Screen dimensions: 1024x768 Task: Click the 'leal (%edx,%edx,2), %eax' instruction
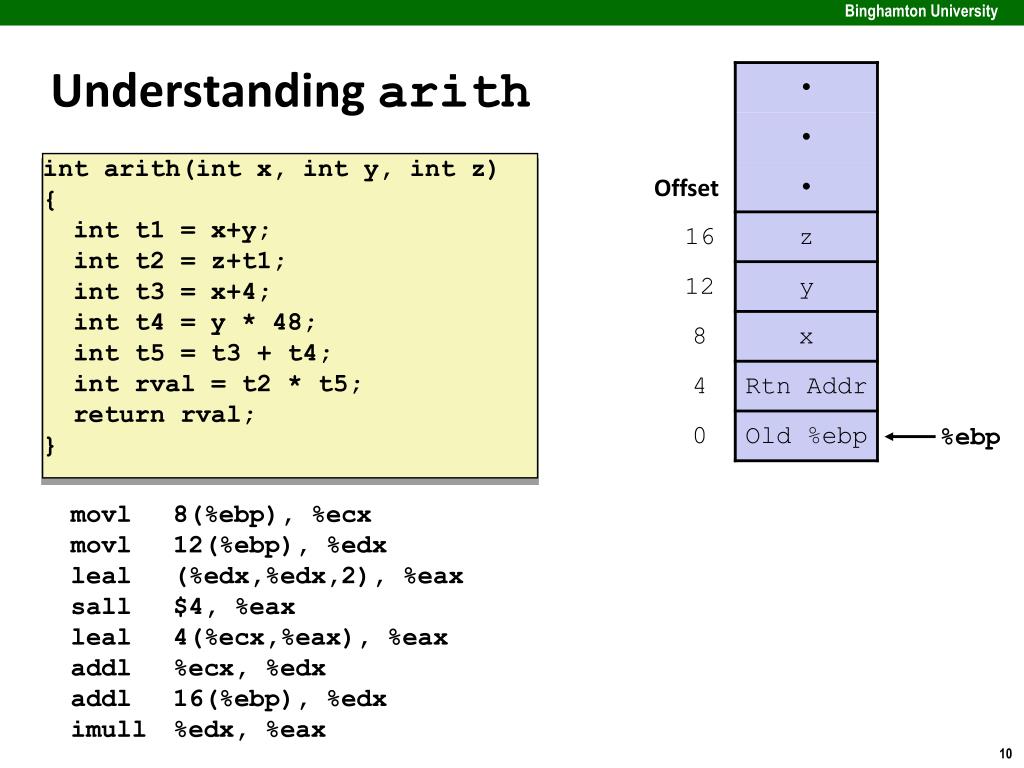coord(267,577)
